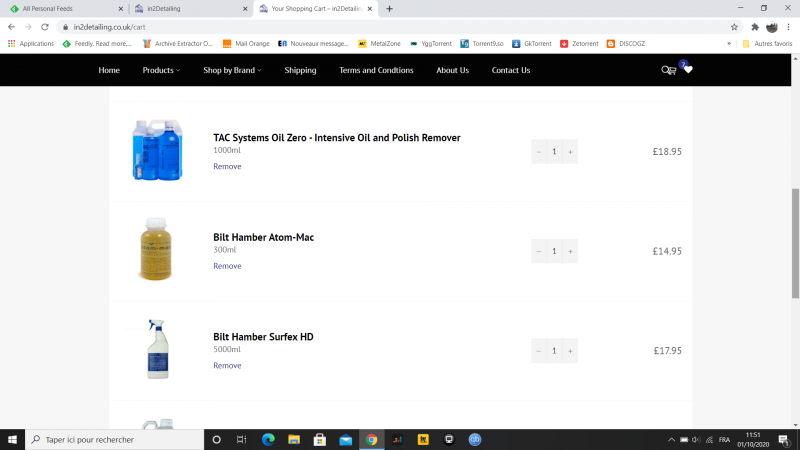Open a new browser tab
This screenshot has width=800, height=450.
389,9
